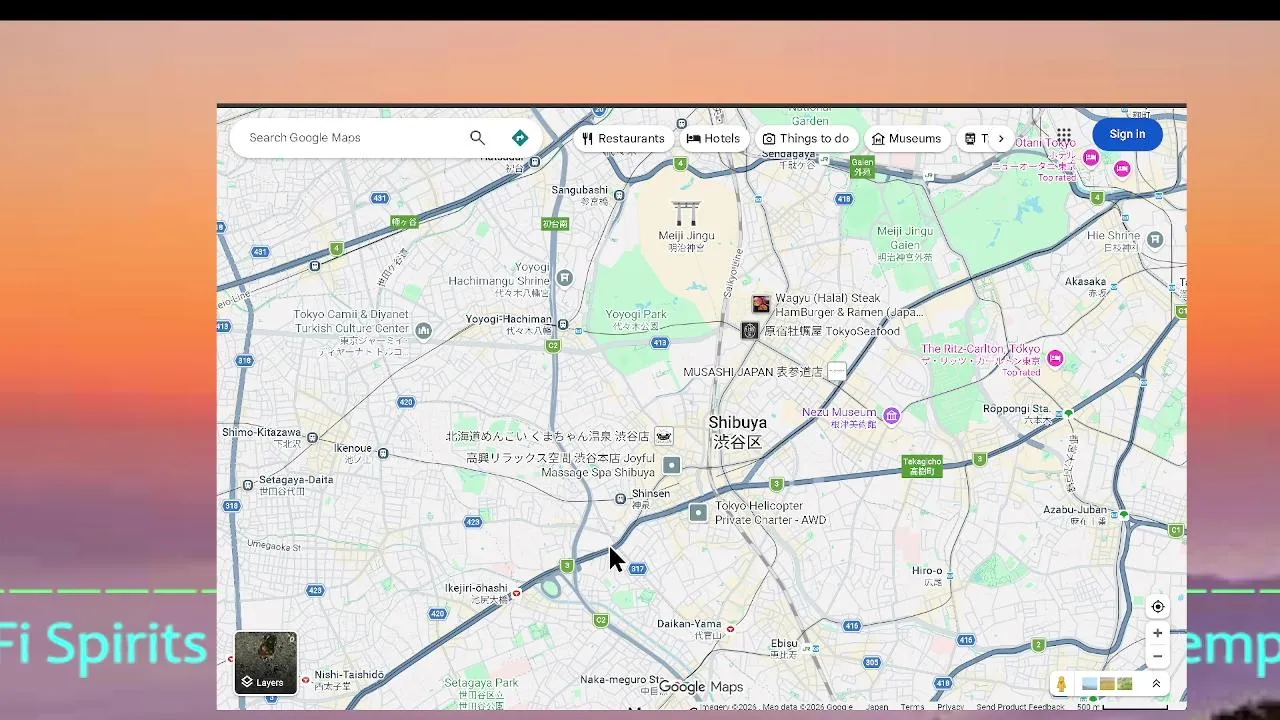The height and width of the screenshot is (720, 1280).
Task: Click the Ikejiri-ohashi station label
Action: [x=476, y=593]
